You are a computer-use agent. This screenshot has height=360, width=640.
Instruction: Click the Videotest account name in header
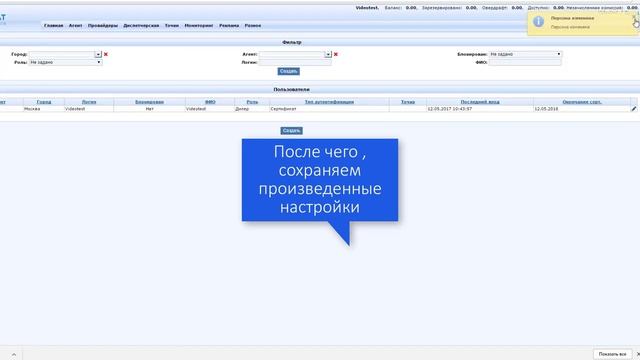[367, 8]
